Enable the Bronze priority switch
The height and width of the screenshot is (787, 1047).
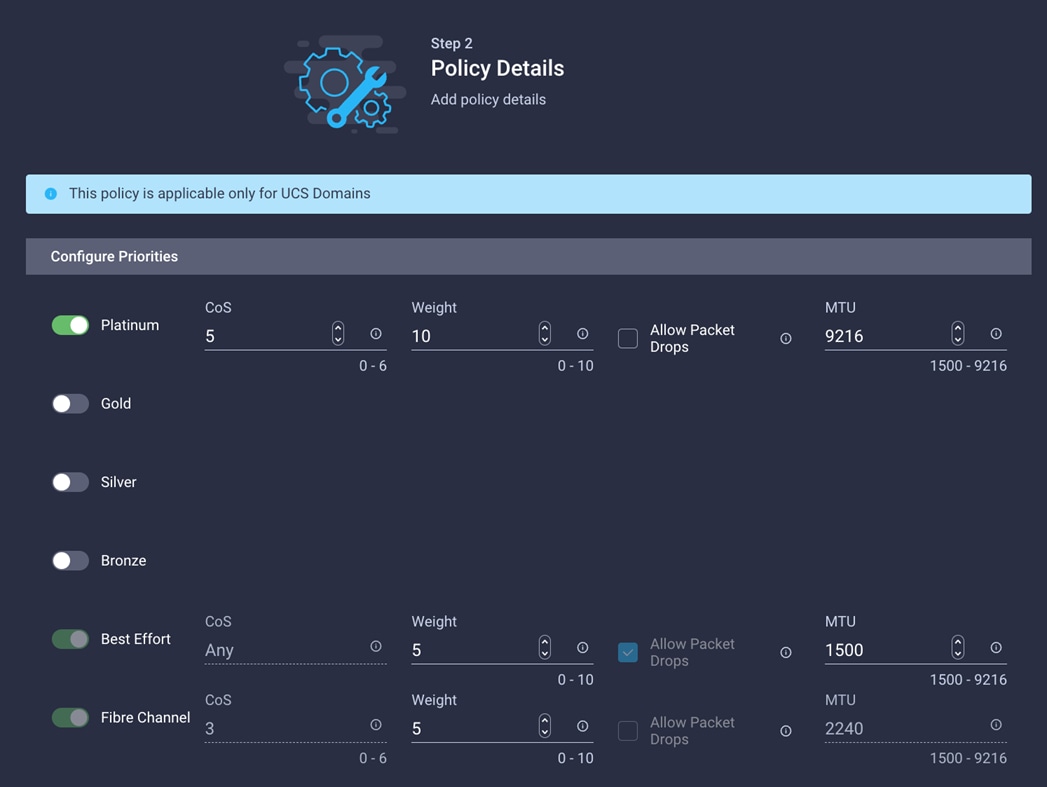(x=70, y=561)
